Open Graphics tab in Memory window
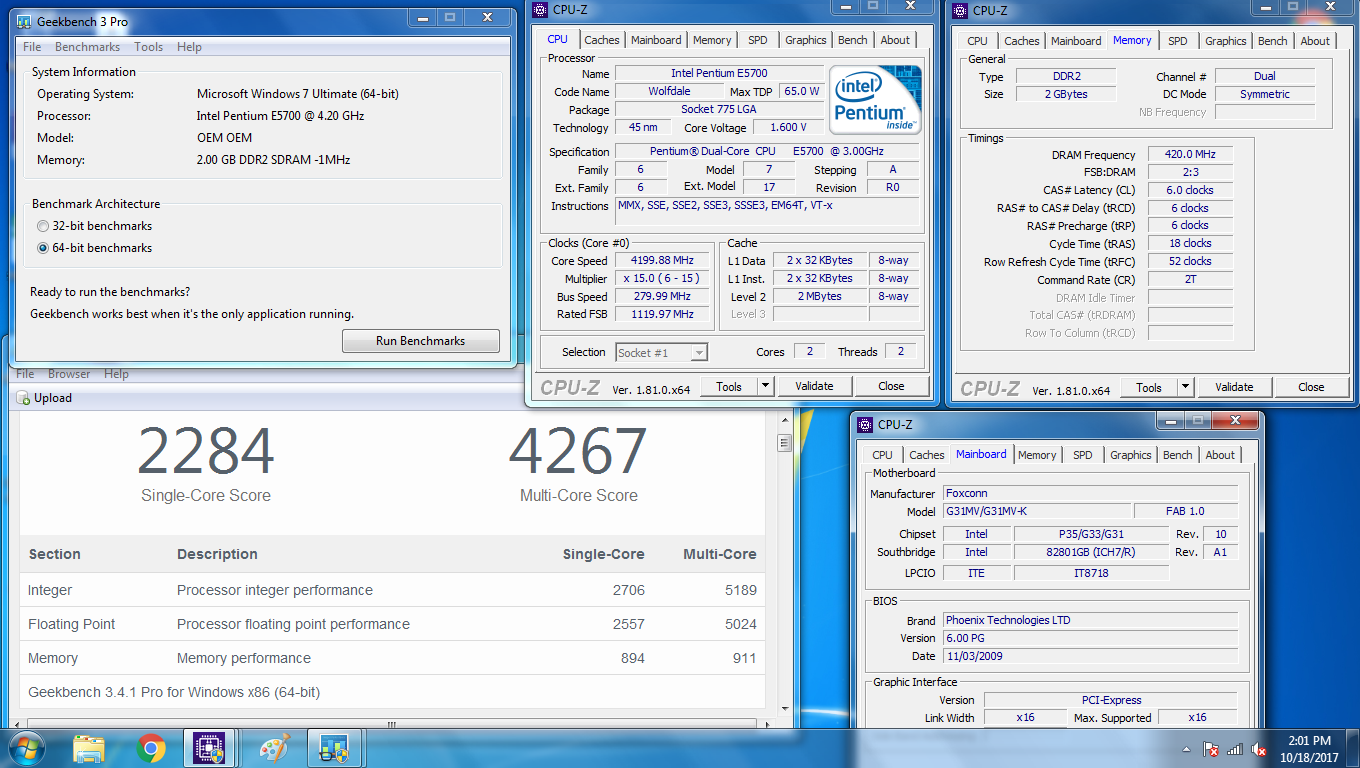This screenshot has width=1360, height=768. (1225, 41)
